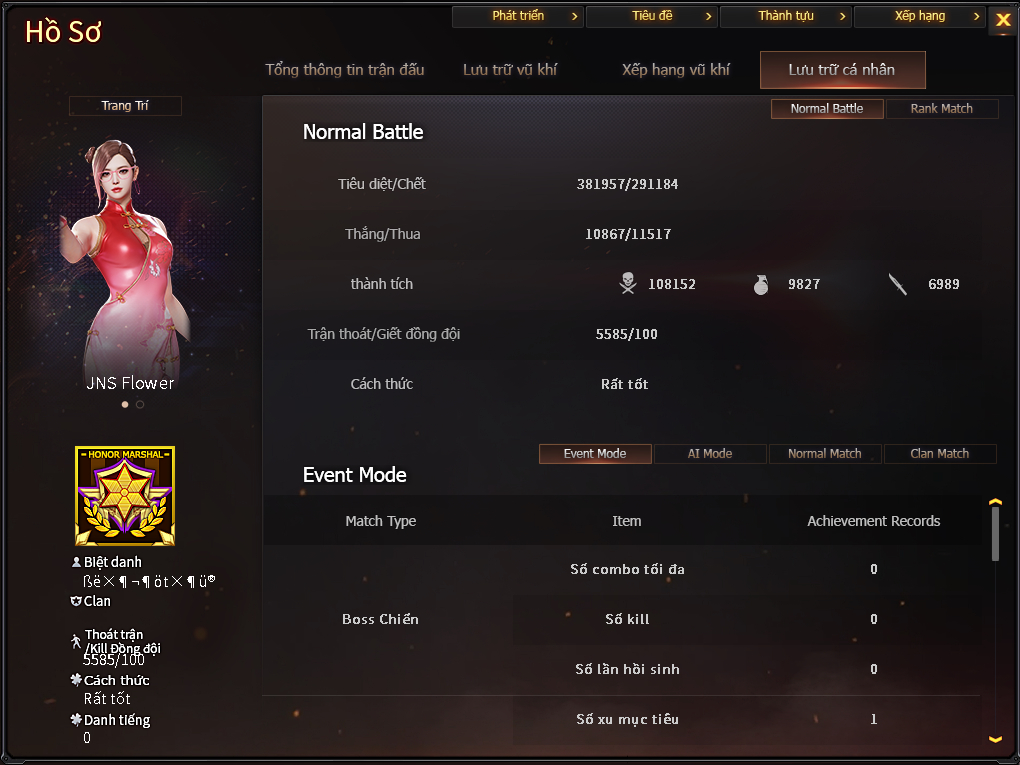This screenshot has height=765, width=1020.
Task: Click the records list scrollbar thumb
Action: (x=995, y=533)
